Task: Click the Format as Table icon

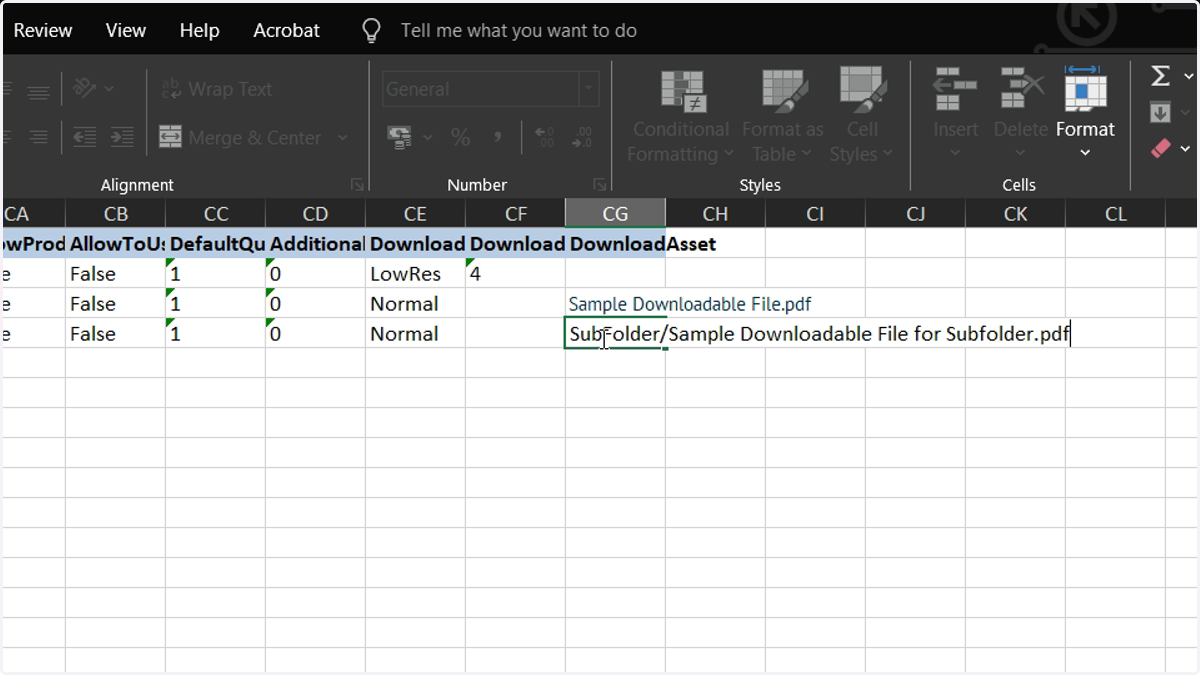Action: tap(784, 91)
